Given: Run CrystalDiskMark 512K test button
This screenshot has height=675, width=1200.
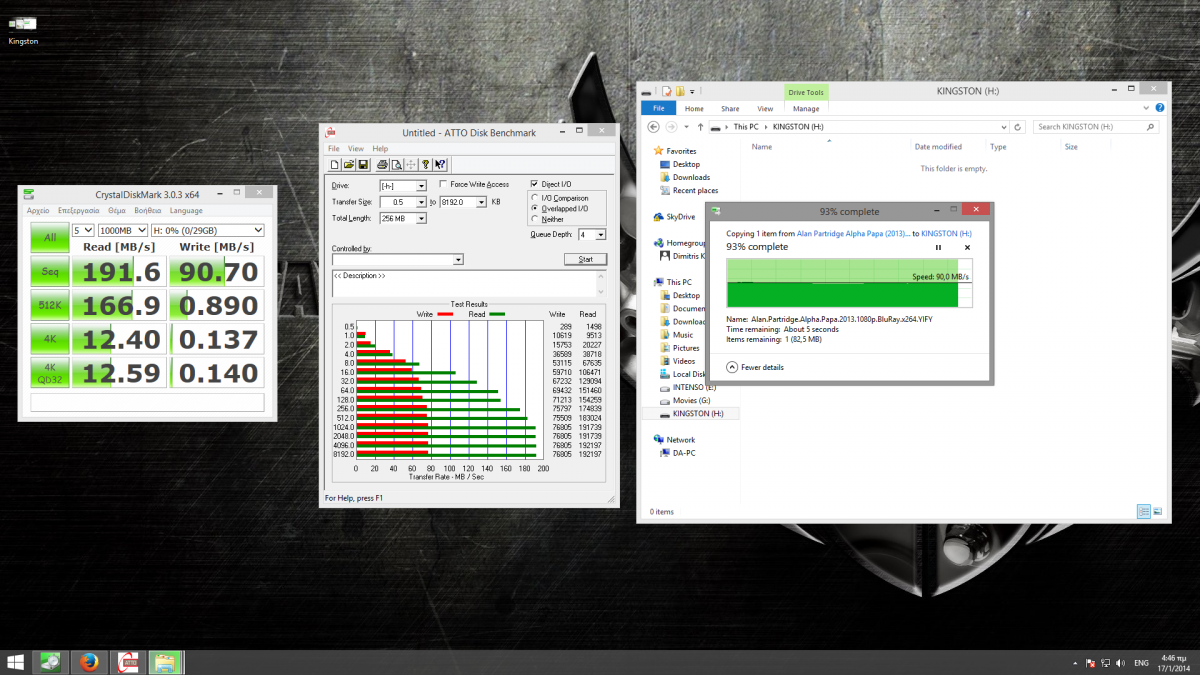Looking at the screenshot, I should [x=49, y=305].
